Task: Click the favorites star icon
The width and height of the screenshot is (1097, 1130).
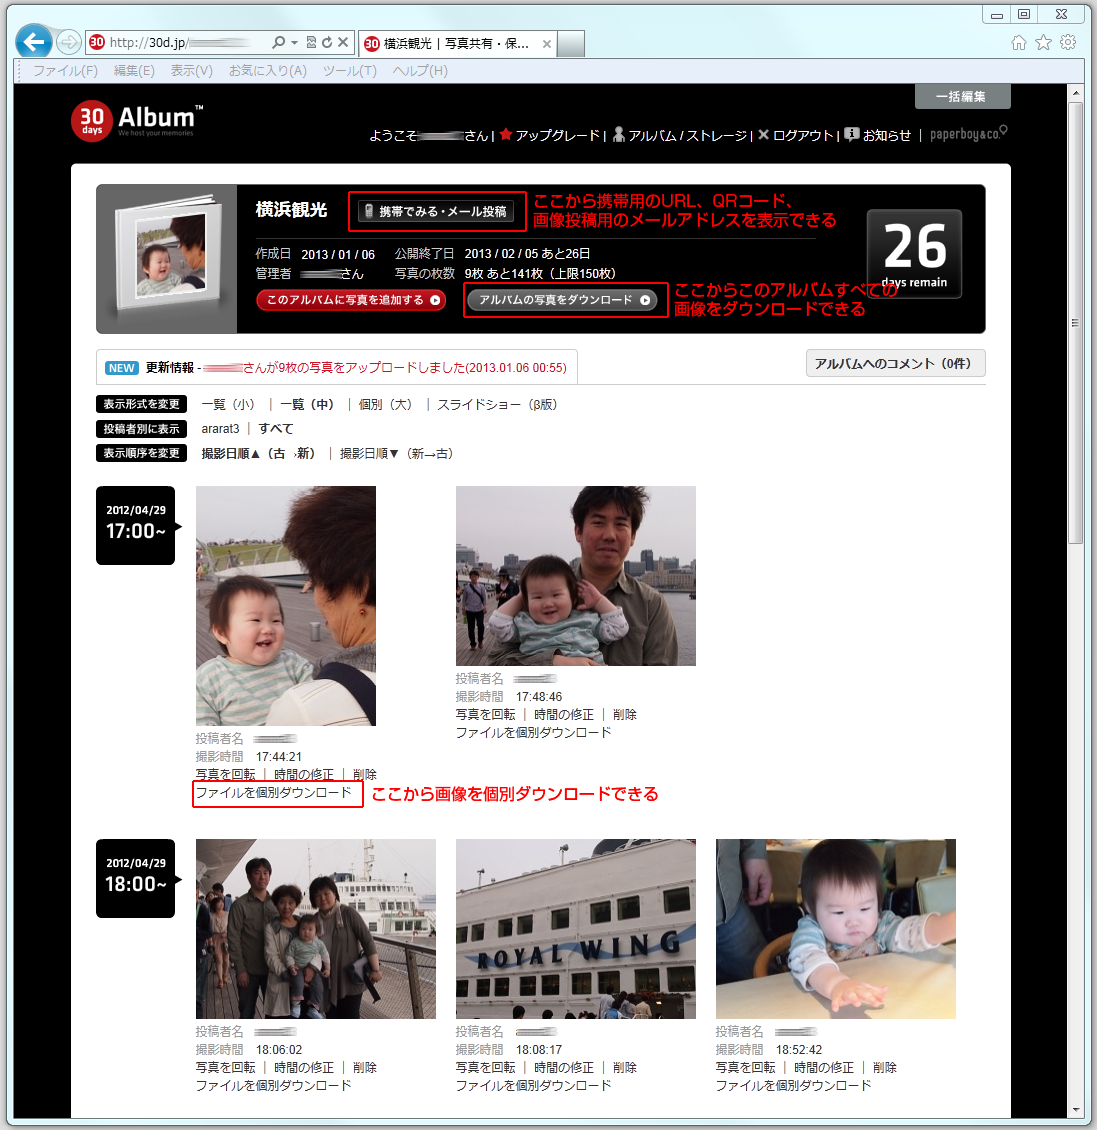Action: 1043,42
